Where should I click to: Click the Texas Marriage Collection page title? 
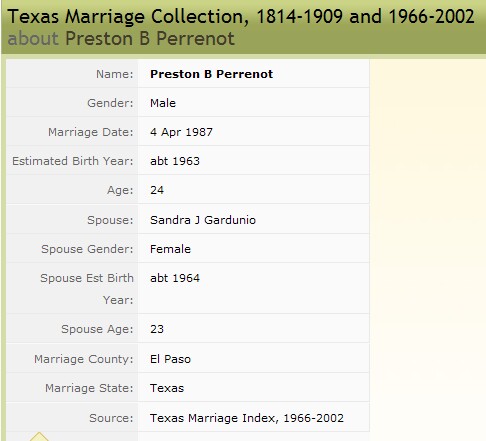(241, 16)
